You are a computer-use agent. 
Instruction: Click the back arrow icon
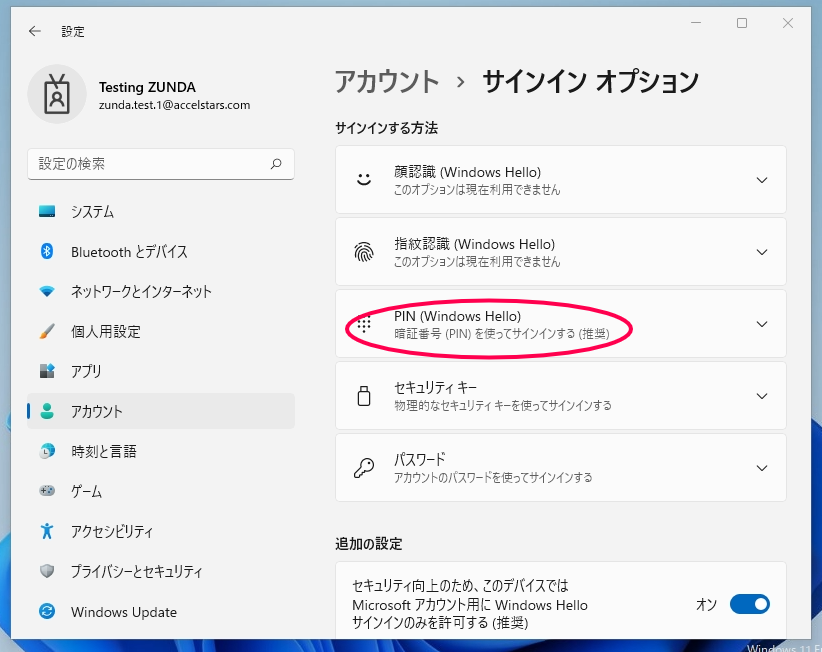tap(35, 31)
